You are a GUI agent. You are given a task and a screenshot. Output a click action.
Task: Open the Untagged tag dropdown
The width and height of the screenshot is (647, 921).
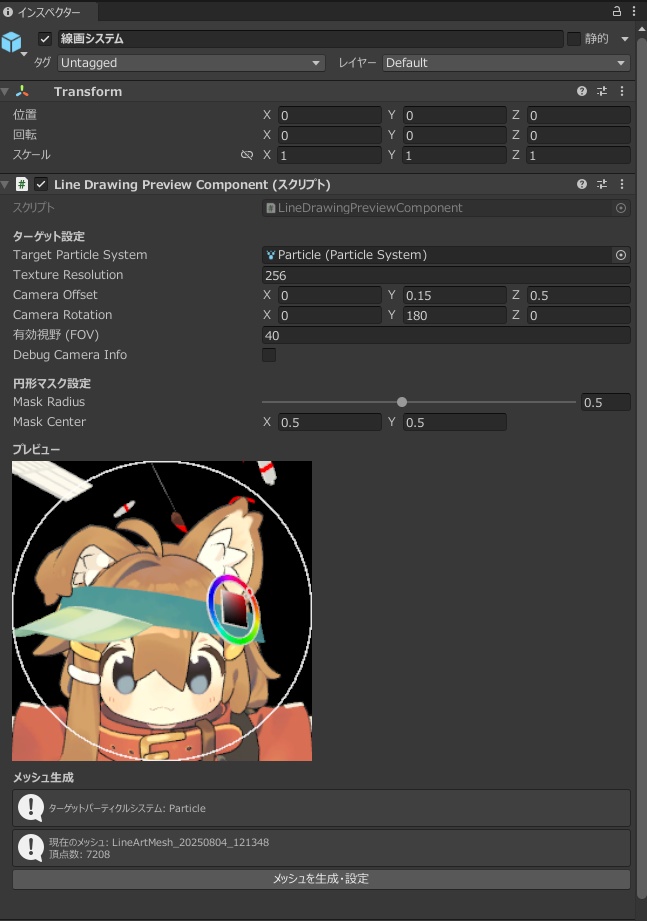pyautogui.click(x=191, y=63)
